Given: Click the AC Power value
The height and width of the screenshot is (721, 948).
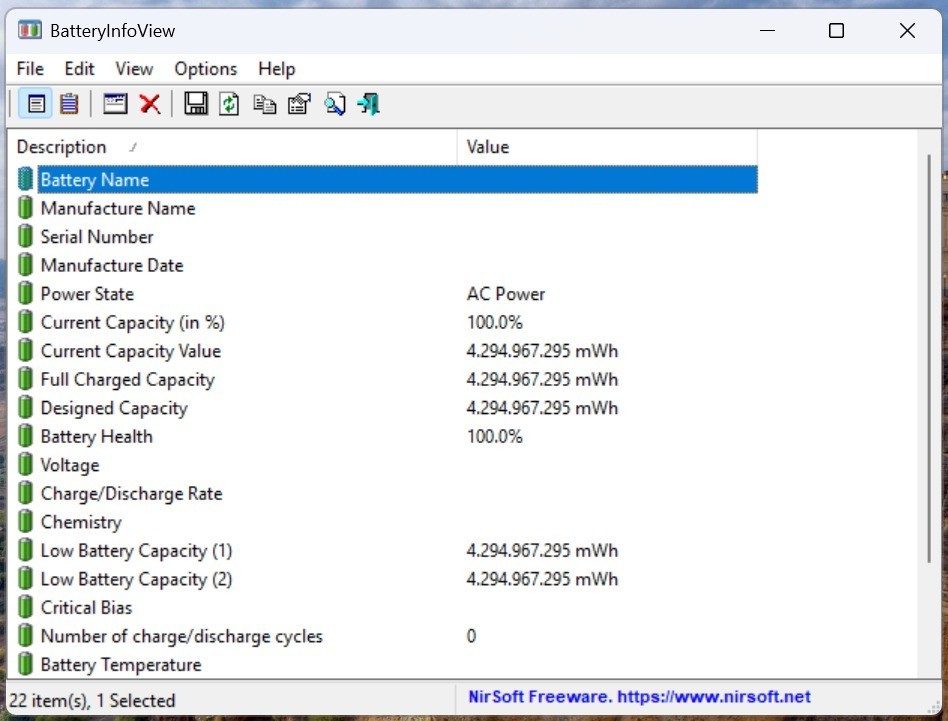Looking at the screenshot, I should 505,294.
